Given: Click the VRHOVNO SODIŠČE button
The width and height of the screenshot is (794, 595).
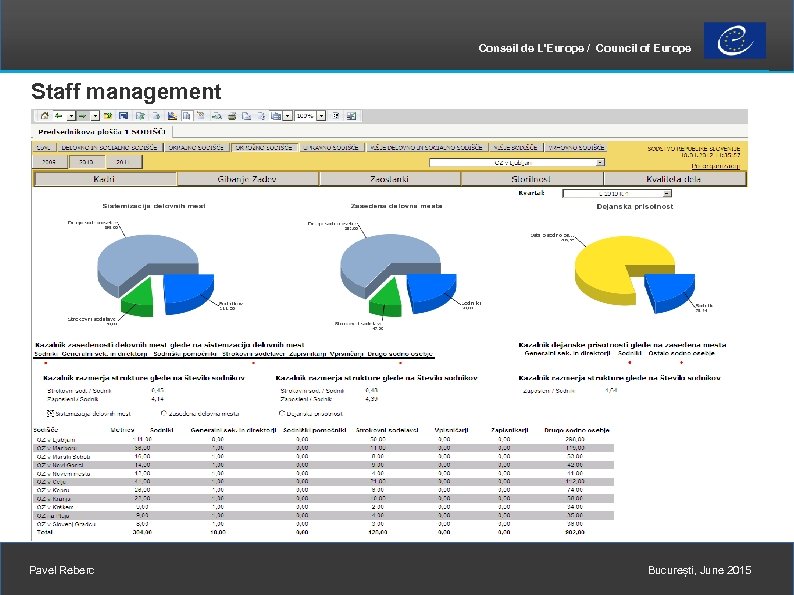Looking at the screenshot, I should pos(576,147).
